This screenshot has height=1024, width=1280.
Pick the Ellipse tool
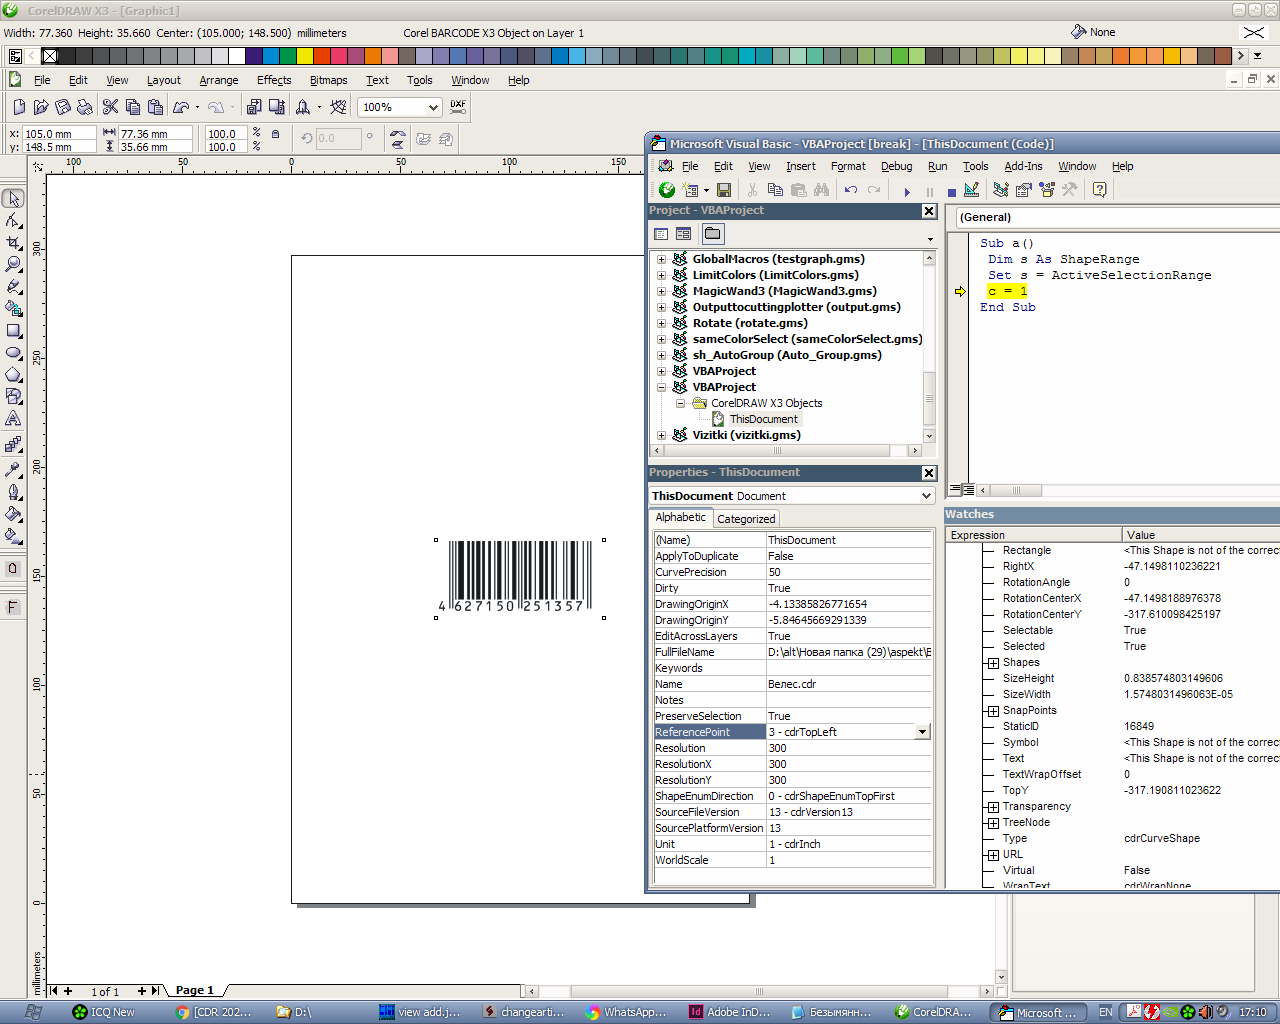point(13,352)
